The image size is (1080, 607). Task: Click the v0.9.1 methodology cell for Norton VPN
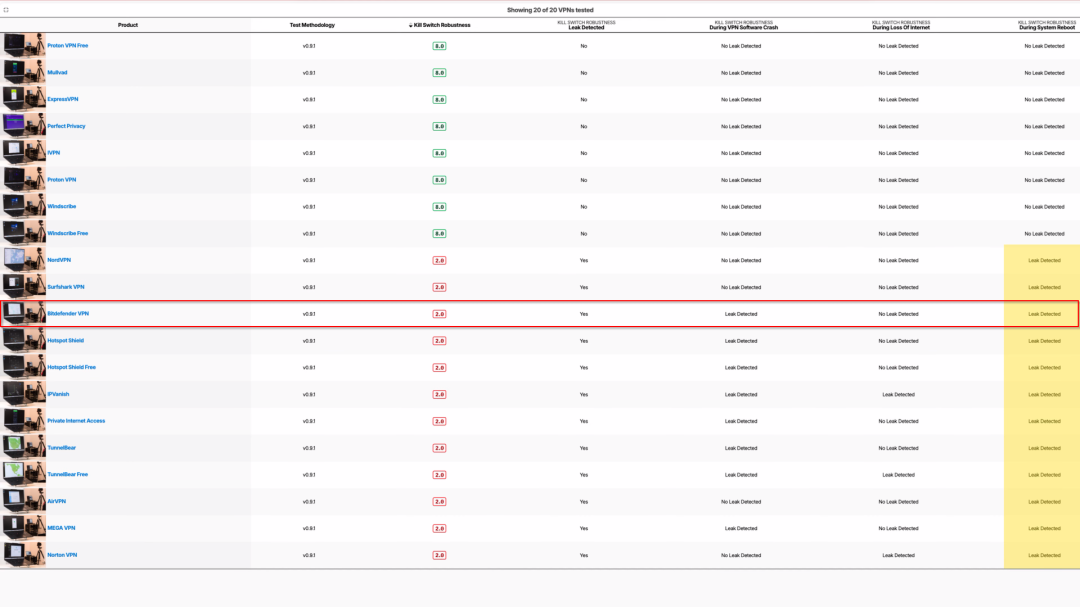309,555
